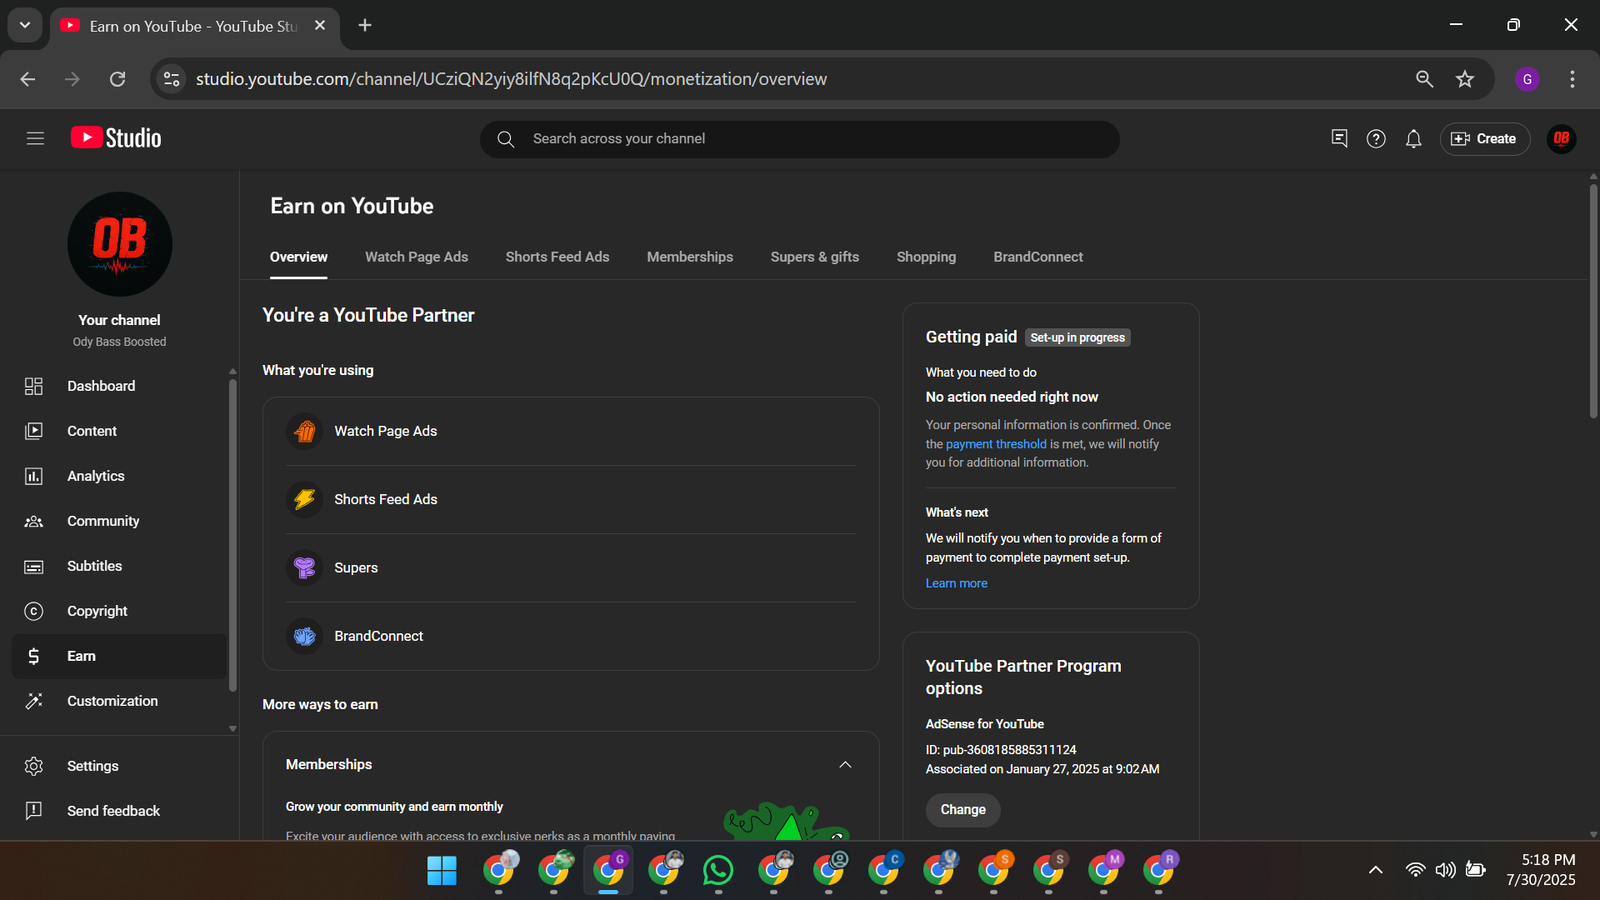Select Earn in the sidebar
The height and width of the screenshot is (900, 1600).
pos(120,656)
